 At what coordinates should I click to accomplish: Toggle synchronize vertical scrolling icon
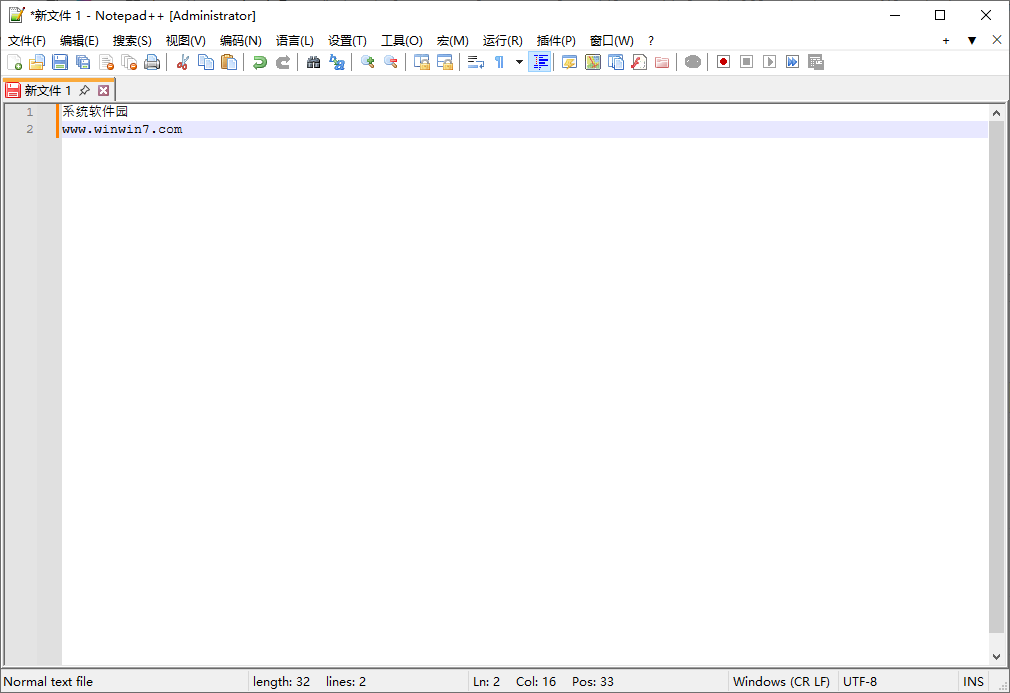coord(422,62)
